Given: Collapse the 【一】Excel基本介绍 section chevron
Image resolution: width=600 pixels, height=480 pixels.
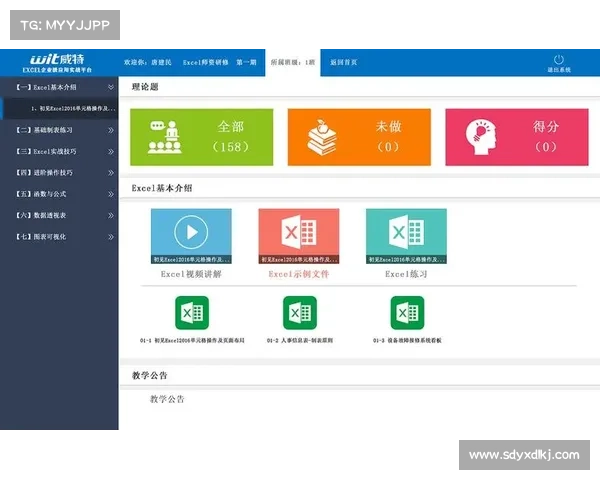Looking at the screenshot, I should [x=111, y=87].
